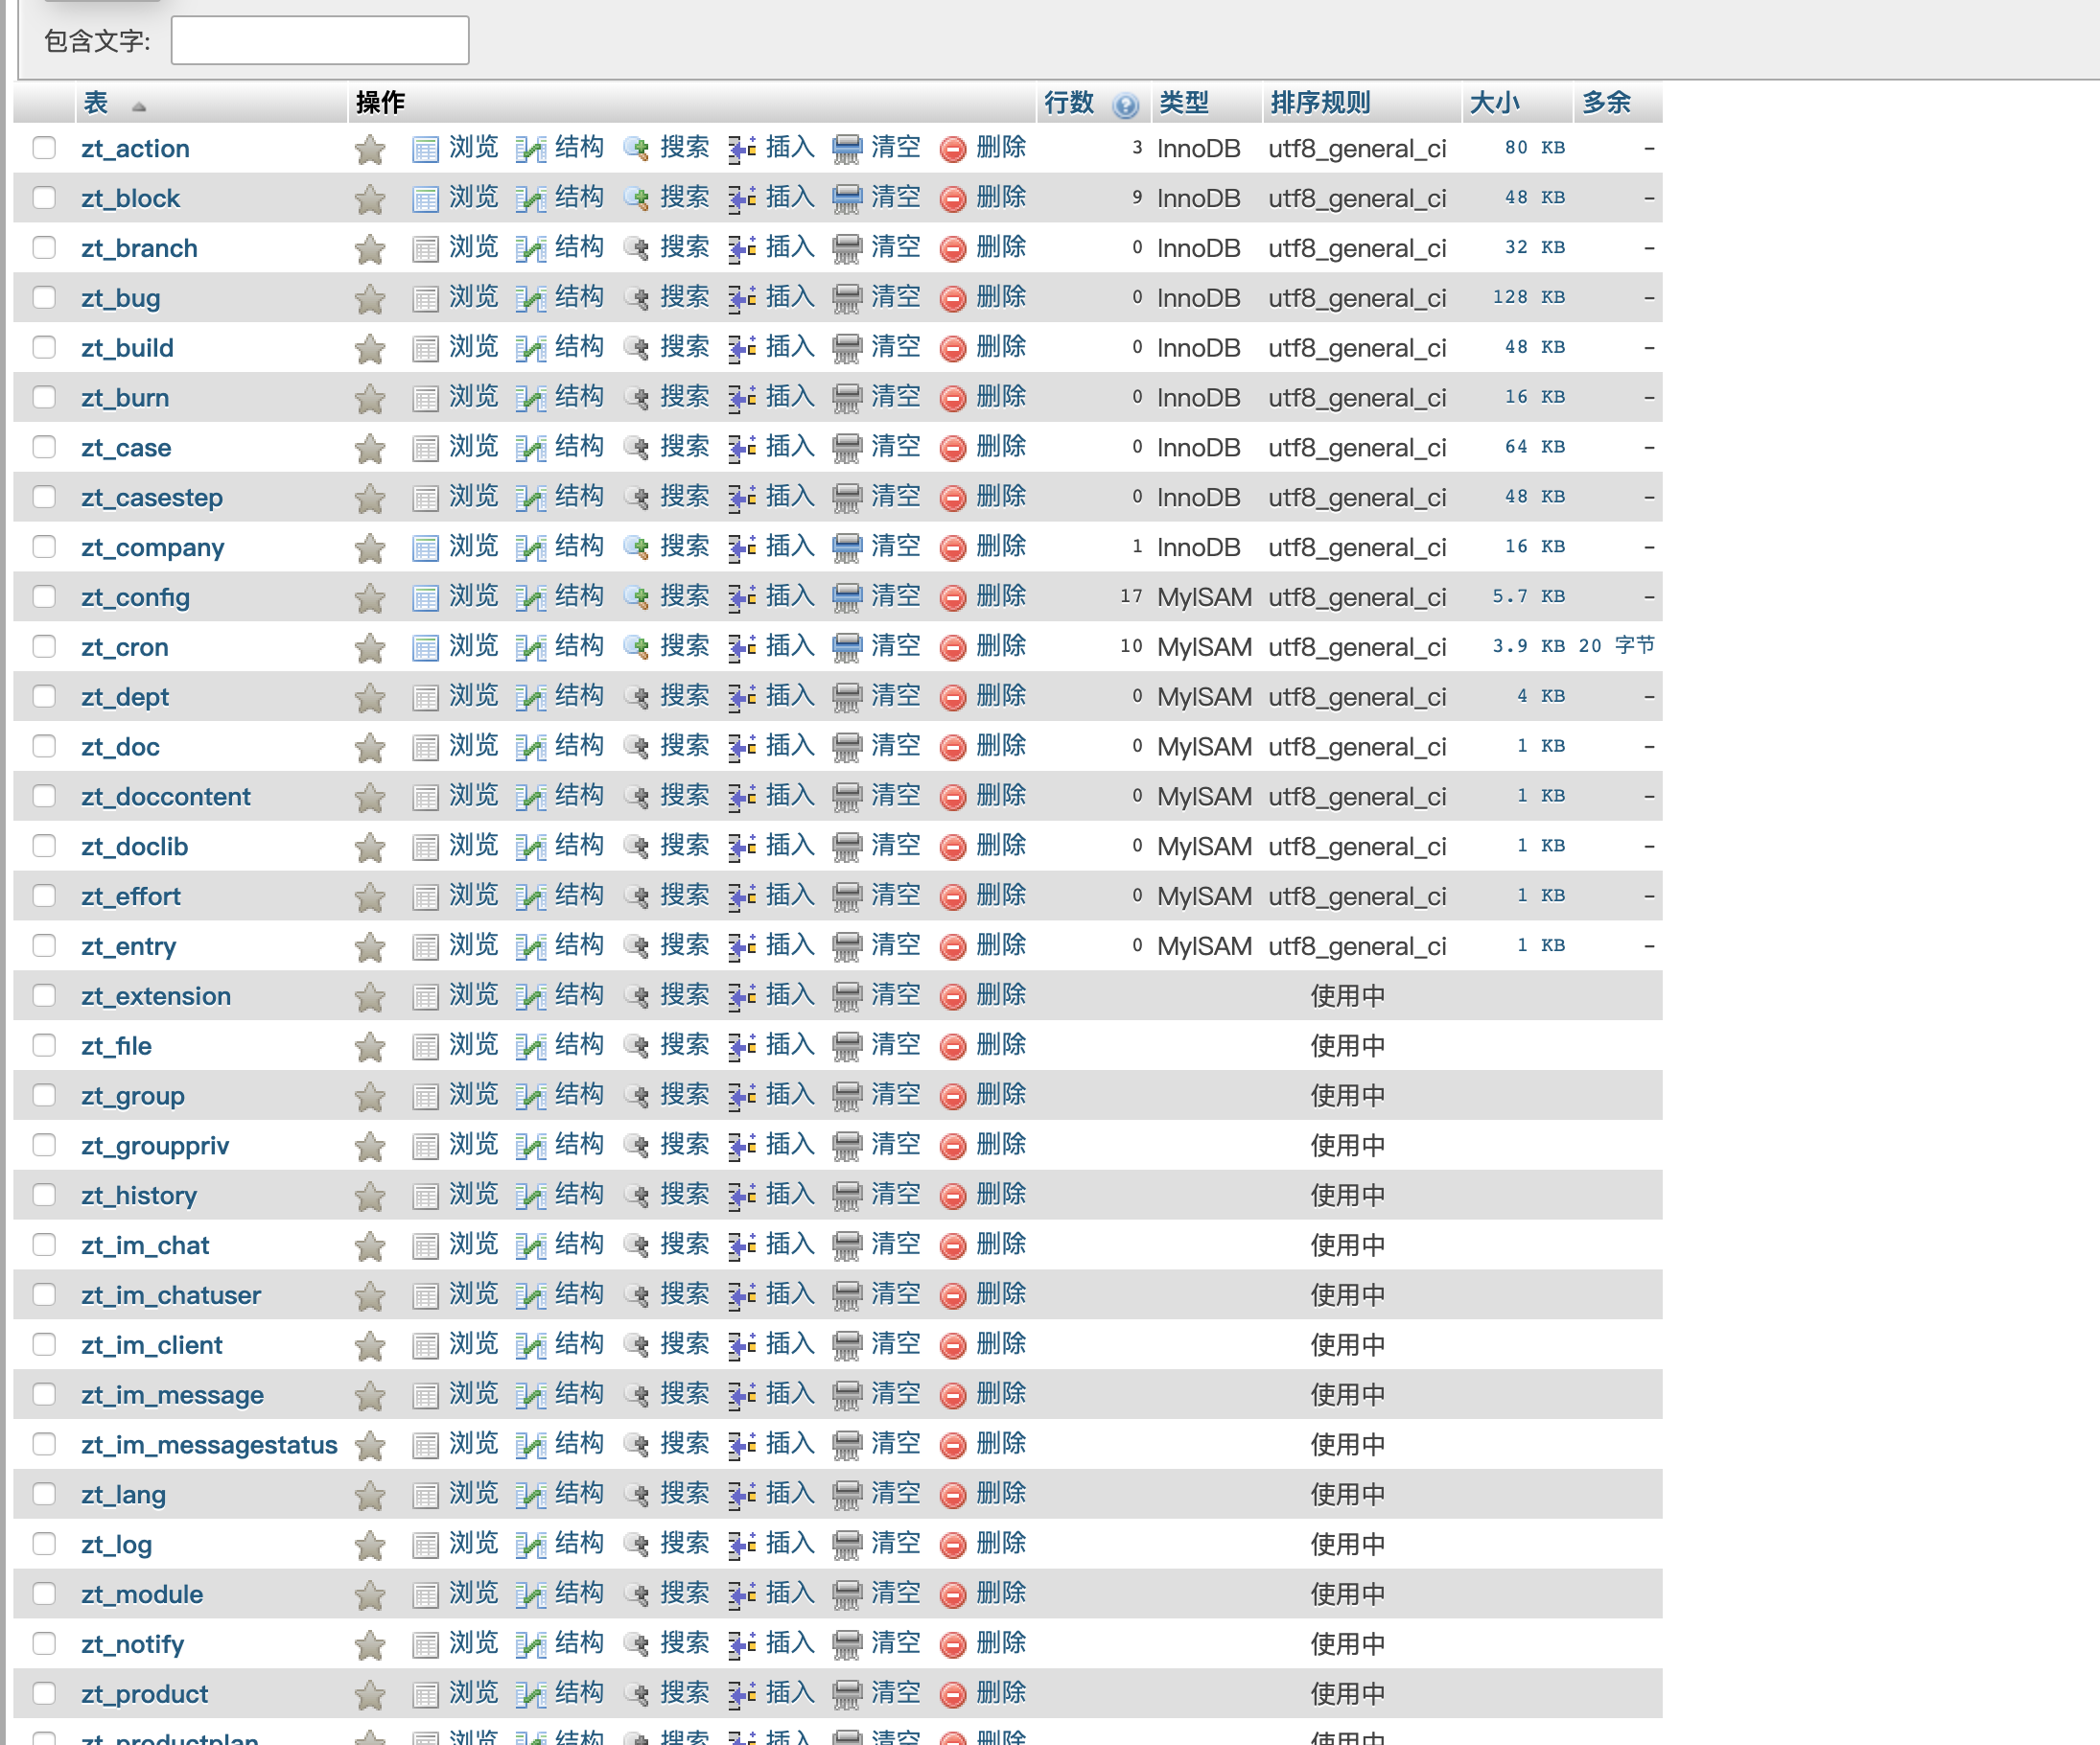Image resolution: width=2100 pixels, height=1745 pixels.
Task: Open structure icon for zt_bug row
Action: 530,299
